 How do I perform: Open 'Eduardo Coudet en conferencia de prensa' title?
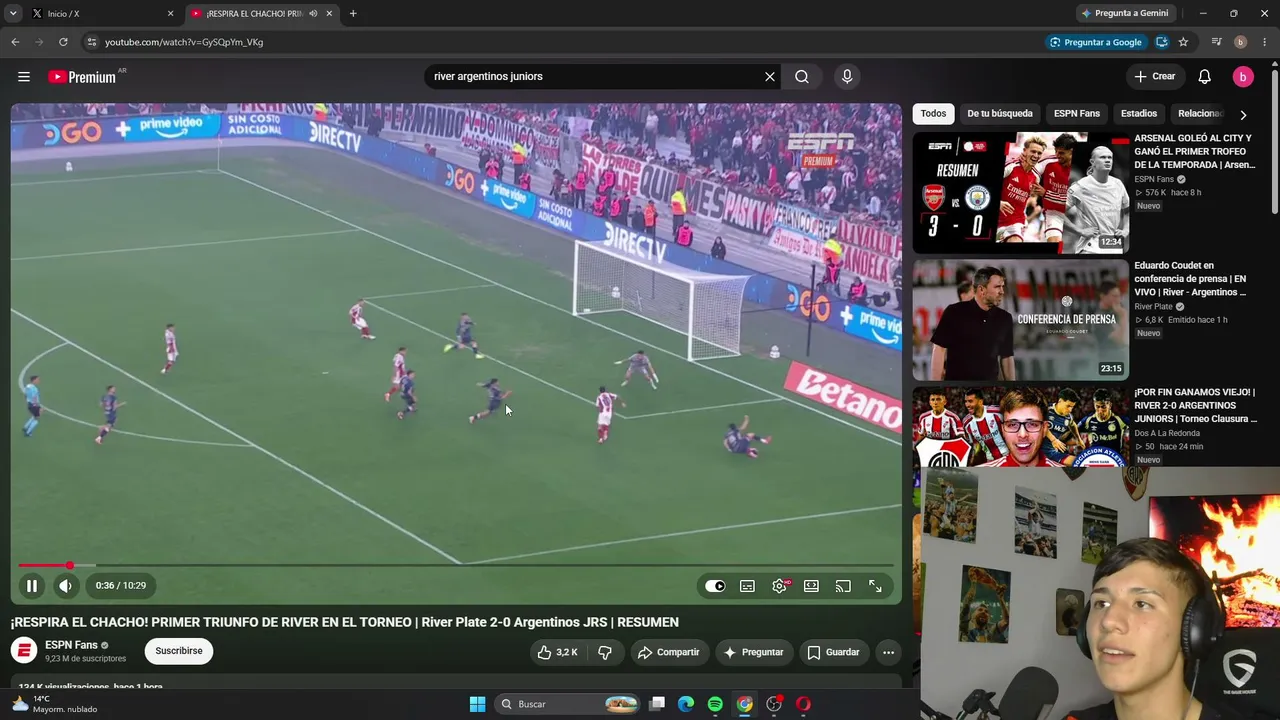(x=1191, y=279)
